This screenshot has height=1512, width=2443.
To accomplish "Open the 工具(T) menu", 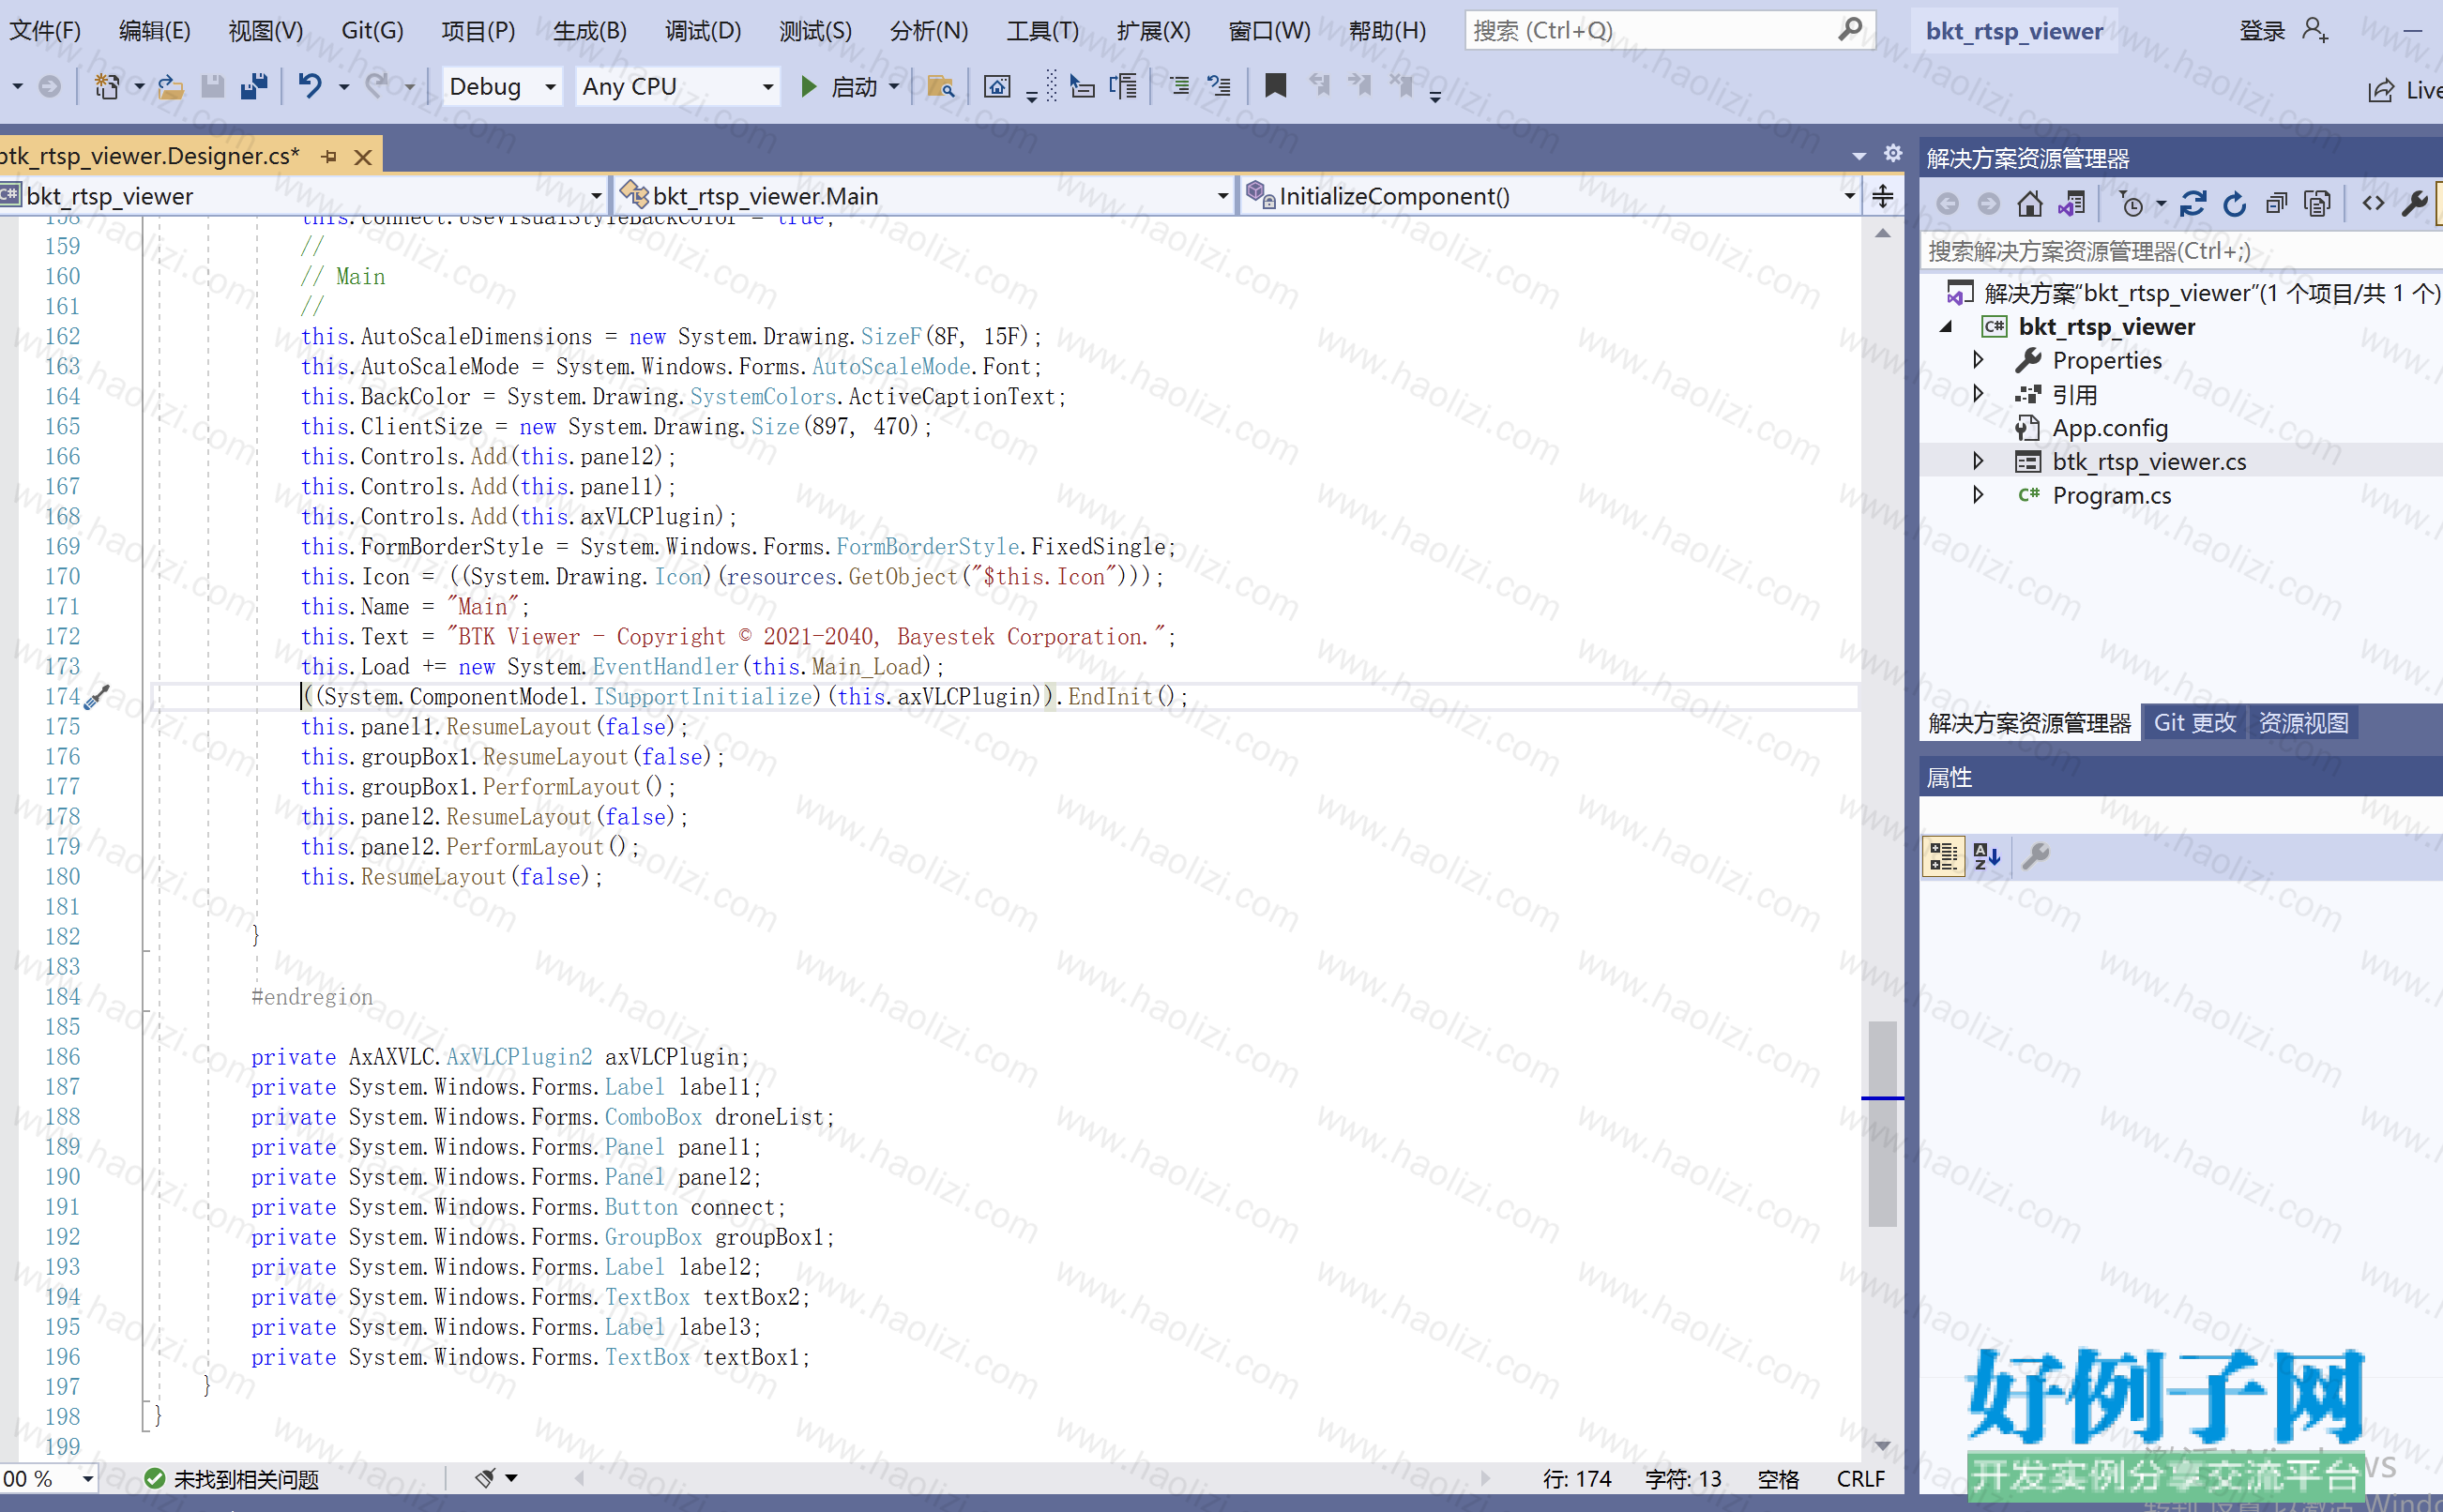I will point(1042,31).
